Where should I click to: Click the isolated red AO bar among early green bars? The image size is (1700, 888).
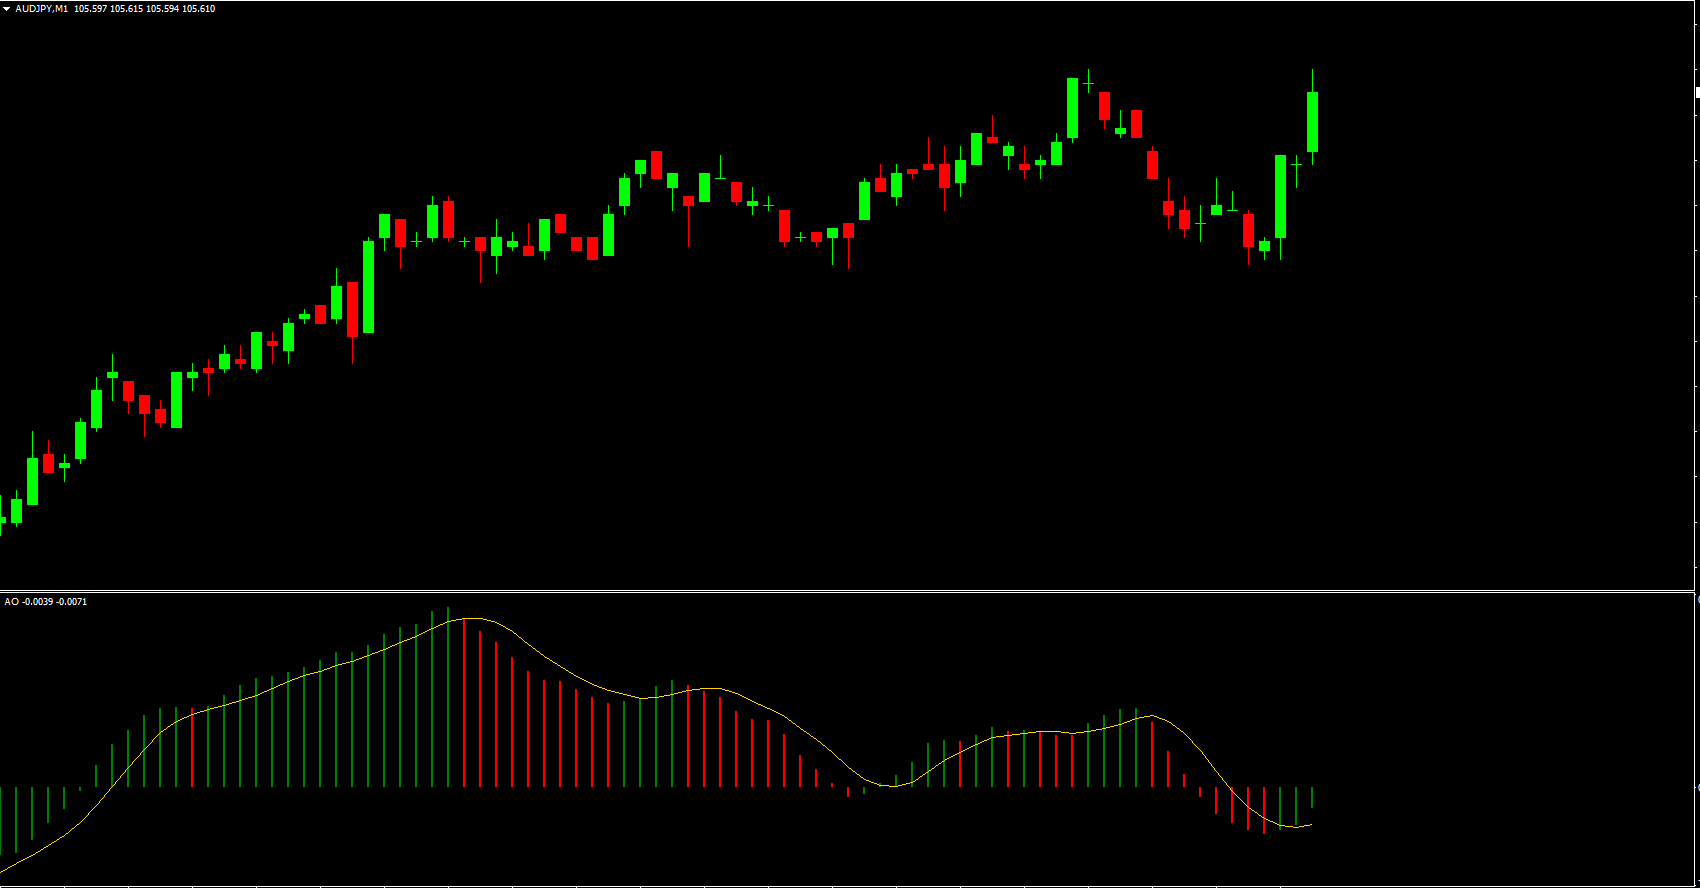(192, 748)
